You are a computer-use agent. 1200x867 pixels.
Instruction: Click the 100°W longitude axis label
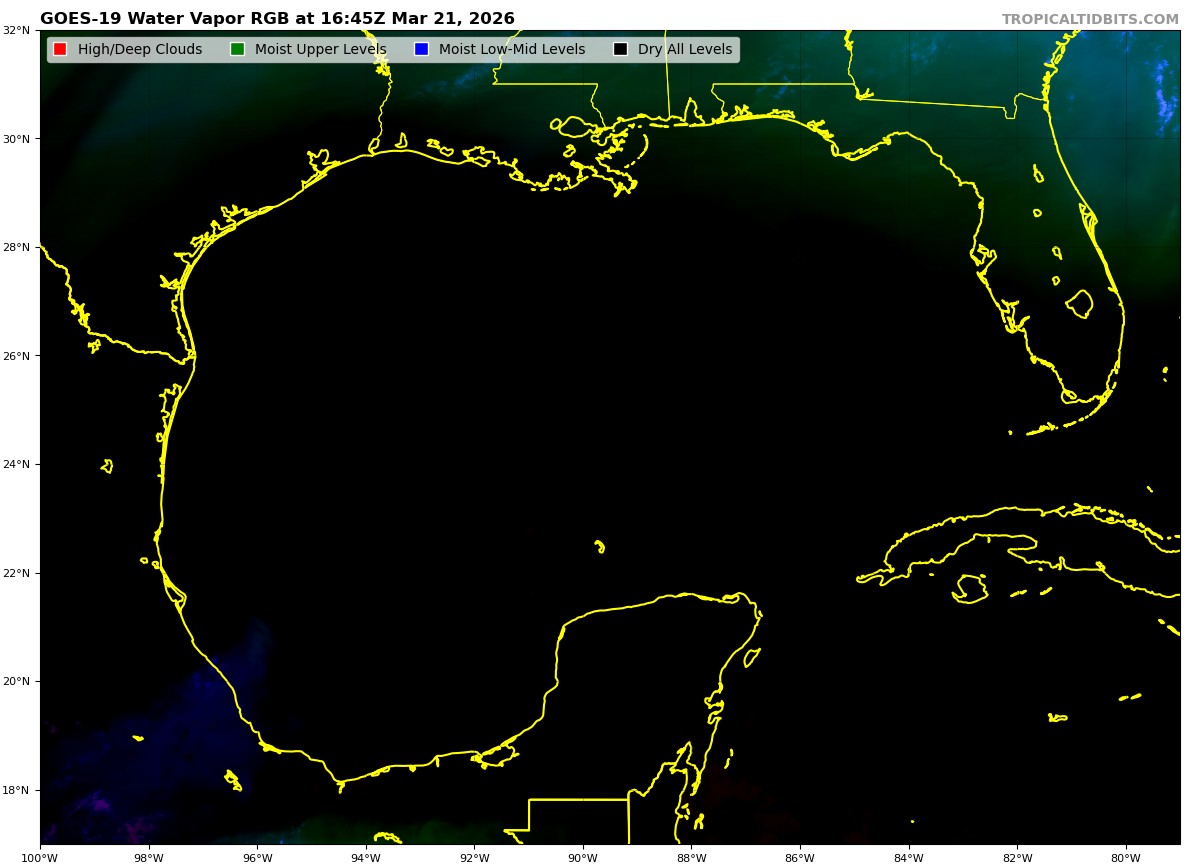40,857
